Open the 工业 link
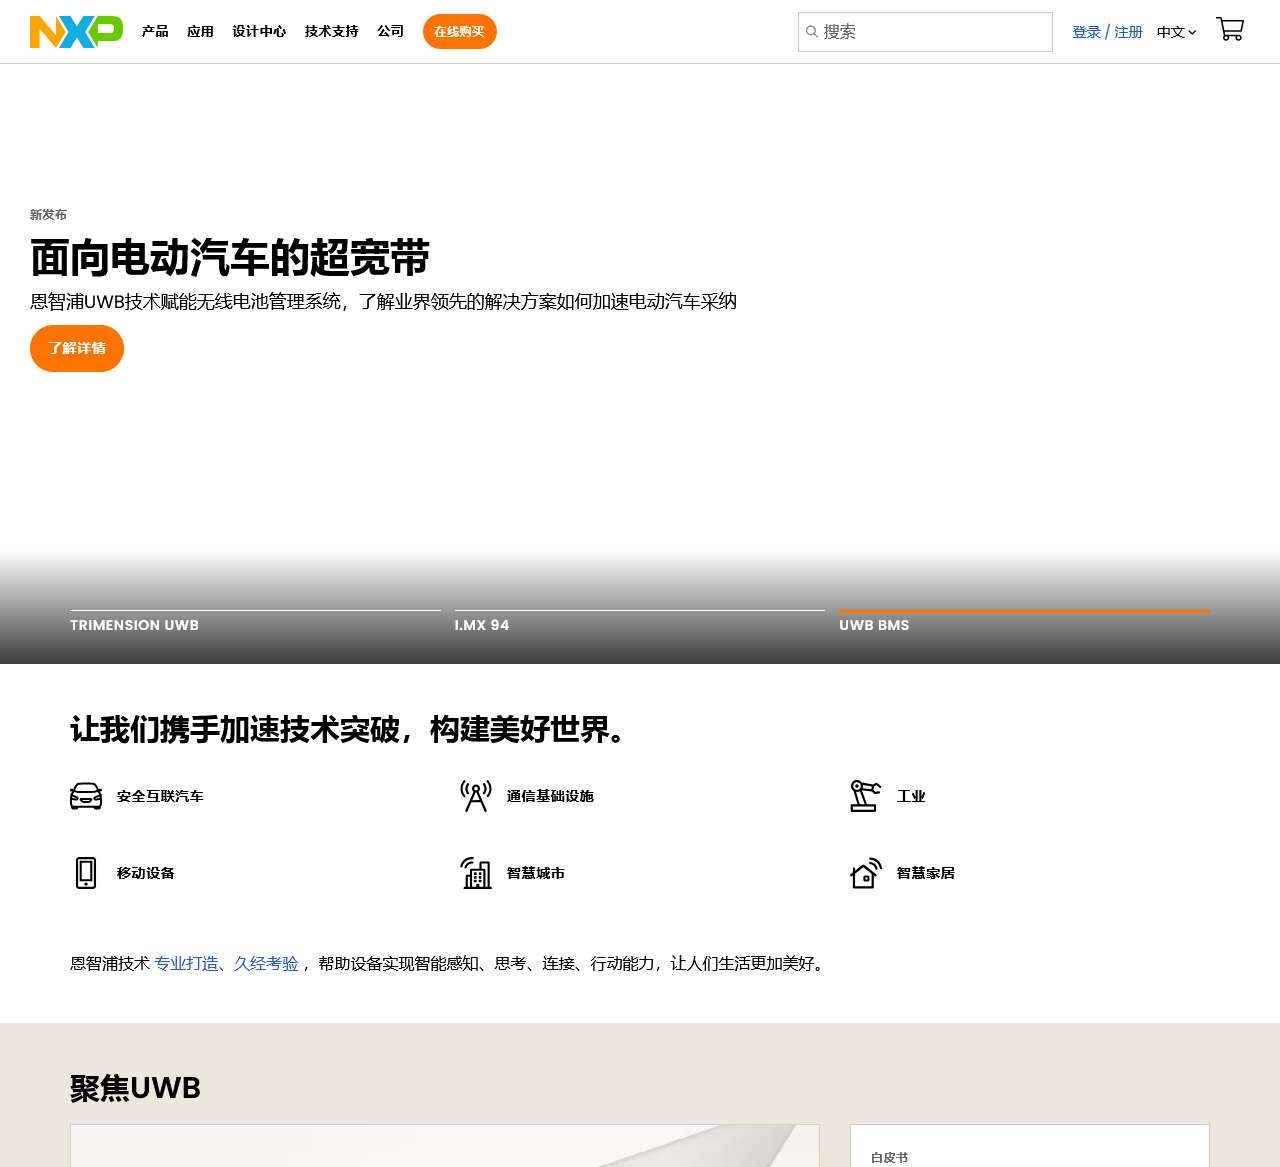Image resolution: width=1280 pixels, height=1167 pixels. tap(911, 796)
